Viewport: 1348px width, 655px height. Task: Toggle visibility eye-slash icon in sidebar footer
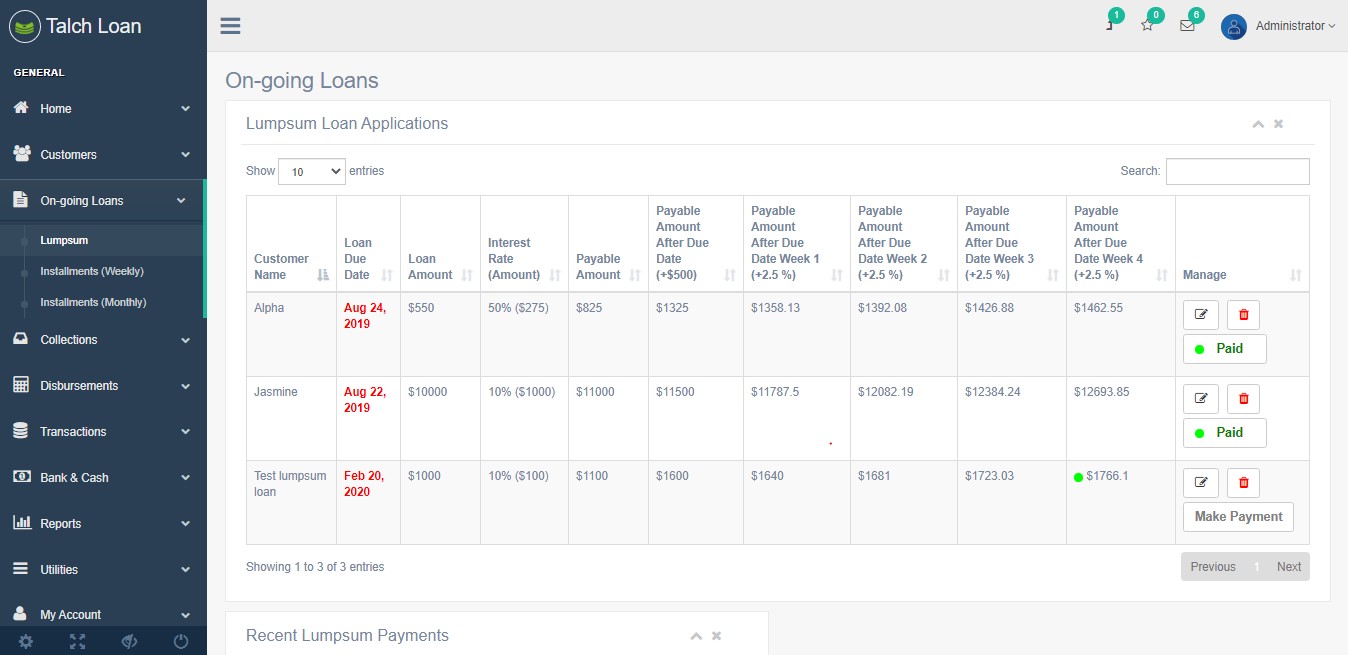tap(129, 641)
